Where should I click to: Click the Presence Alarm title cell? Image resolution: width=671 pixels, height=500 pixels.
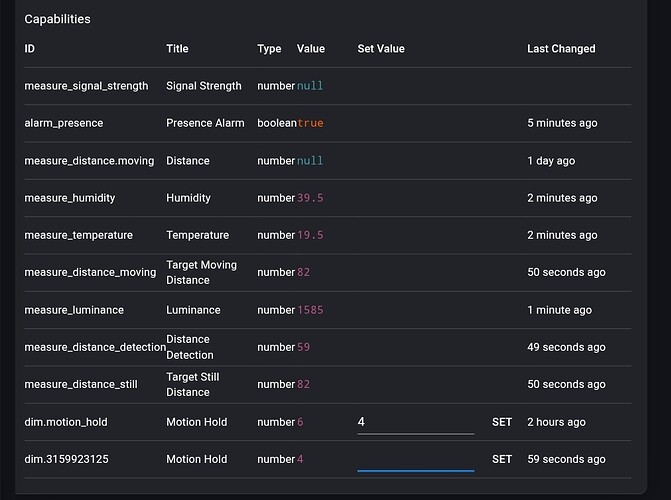pos(205,123)
